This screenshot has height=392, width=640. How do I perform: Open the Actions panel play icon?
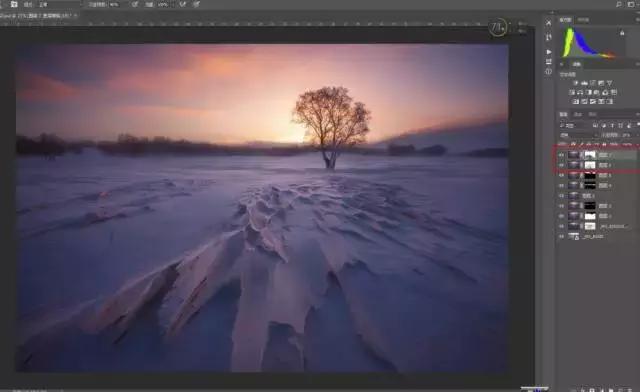[549, 52]
